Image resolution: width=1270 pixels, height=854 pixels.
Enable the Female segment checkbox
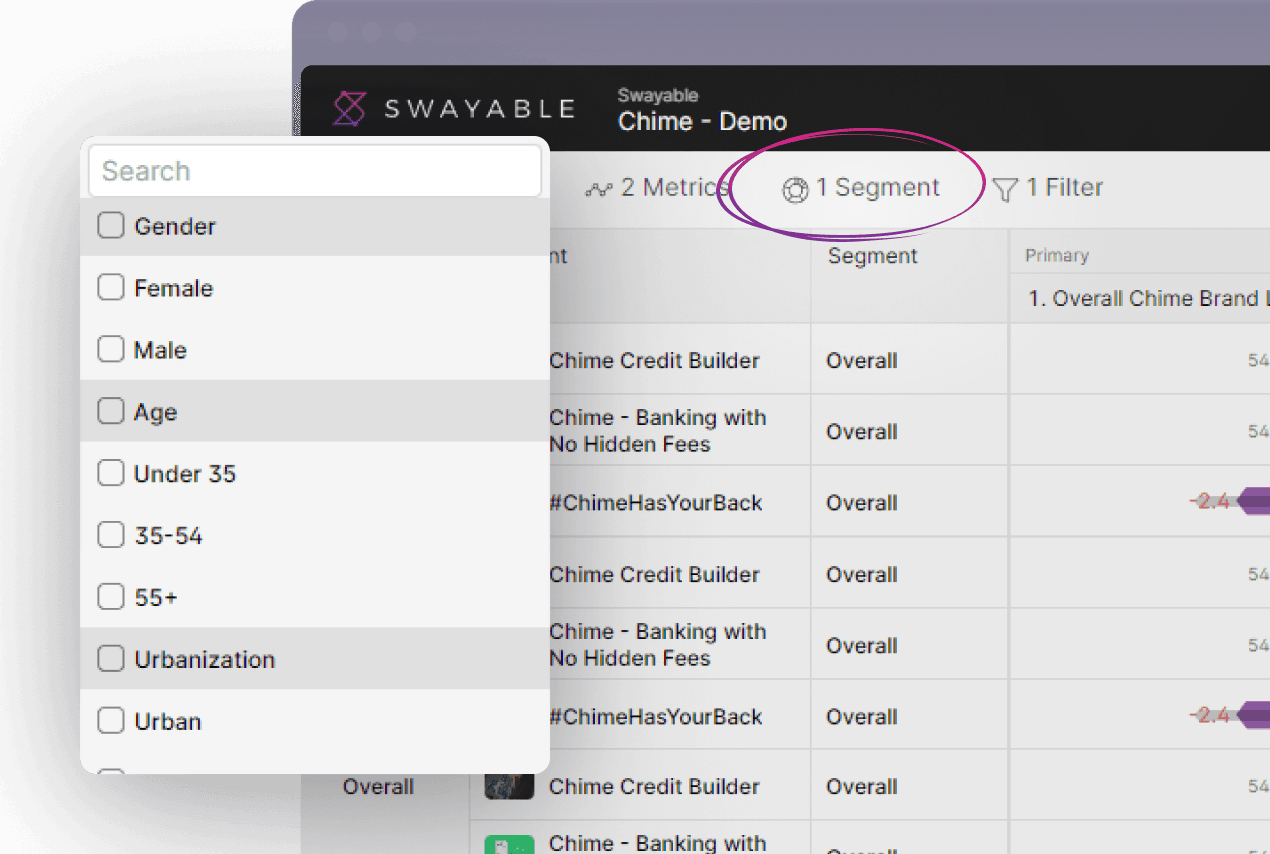coord(110,288)
